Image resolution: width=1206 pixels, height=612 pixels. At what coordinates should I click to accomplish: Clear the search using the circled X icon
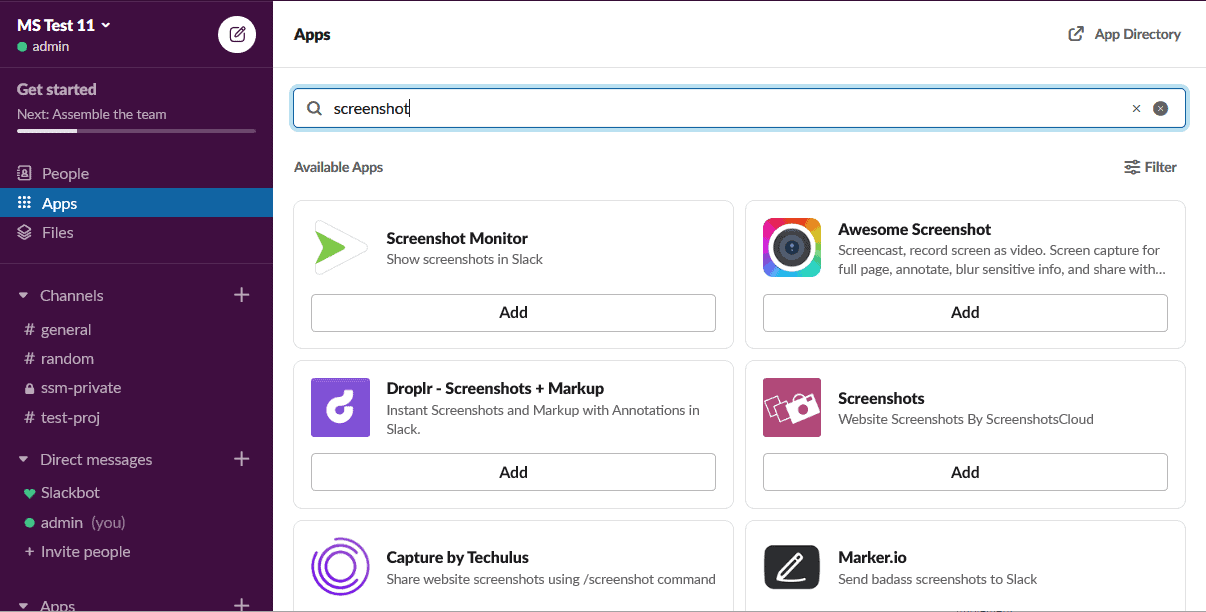[x=1160, y=108]
